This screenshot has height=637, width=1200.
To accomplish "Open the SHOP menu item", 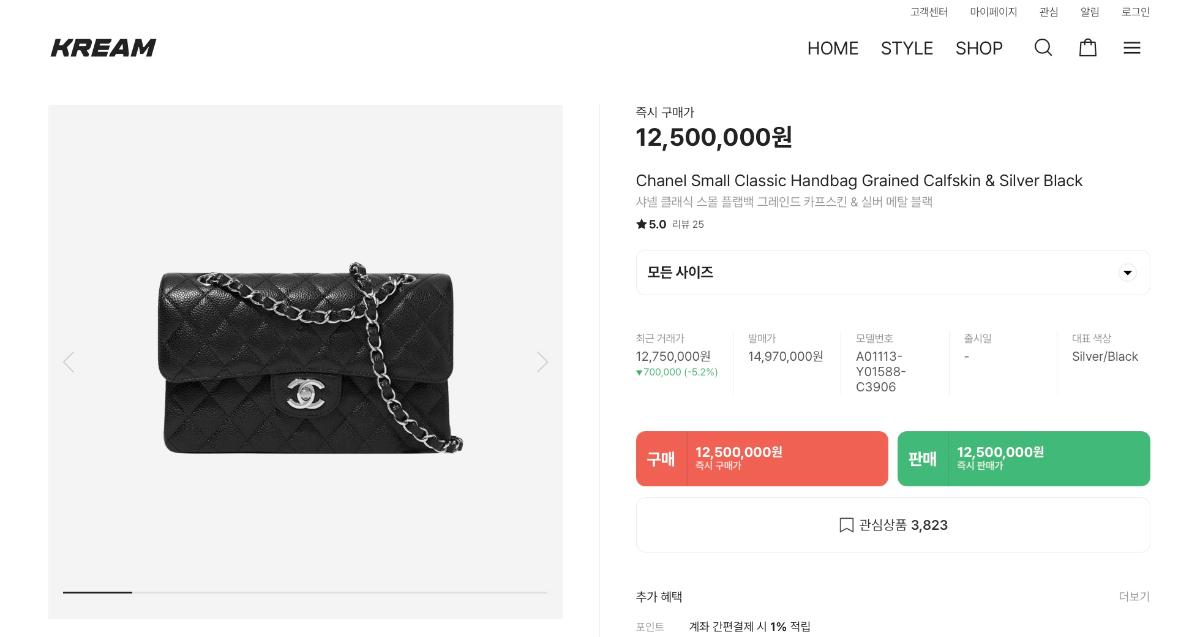I will [979, 48].
